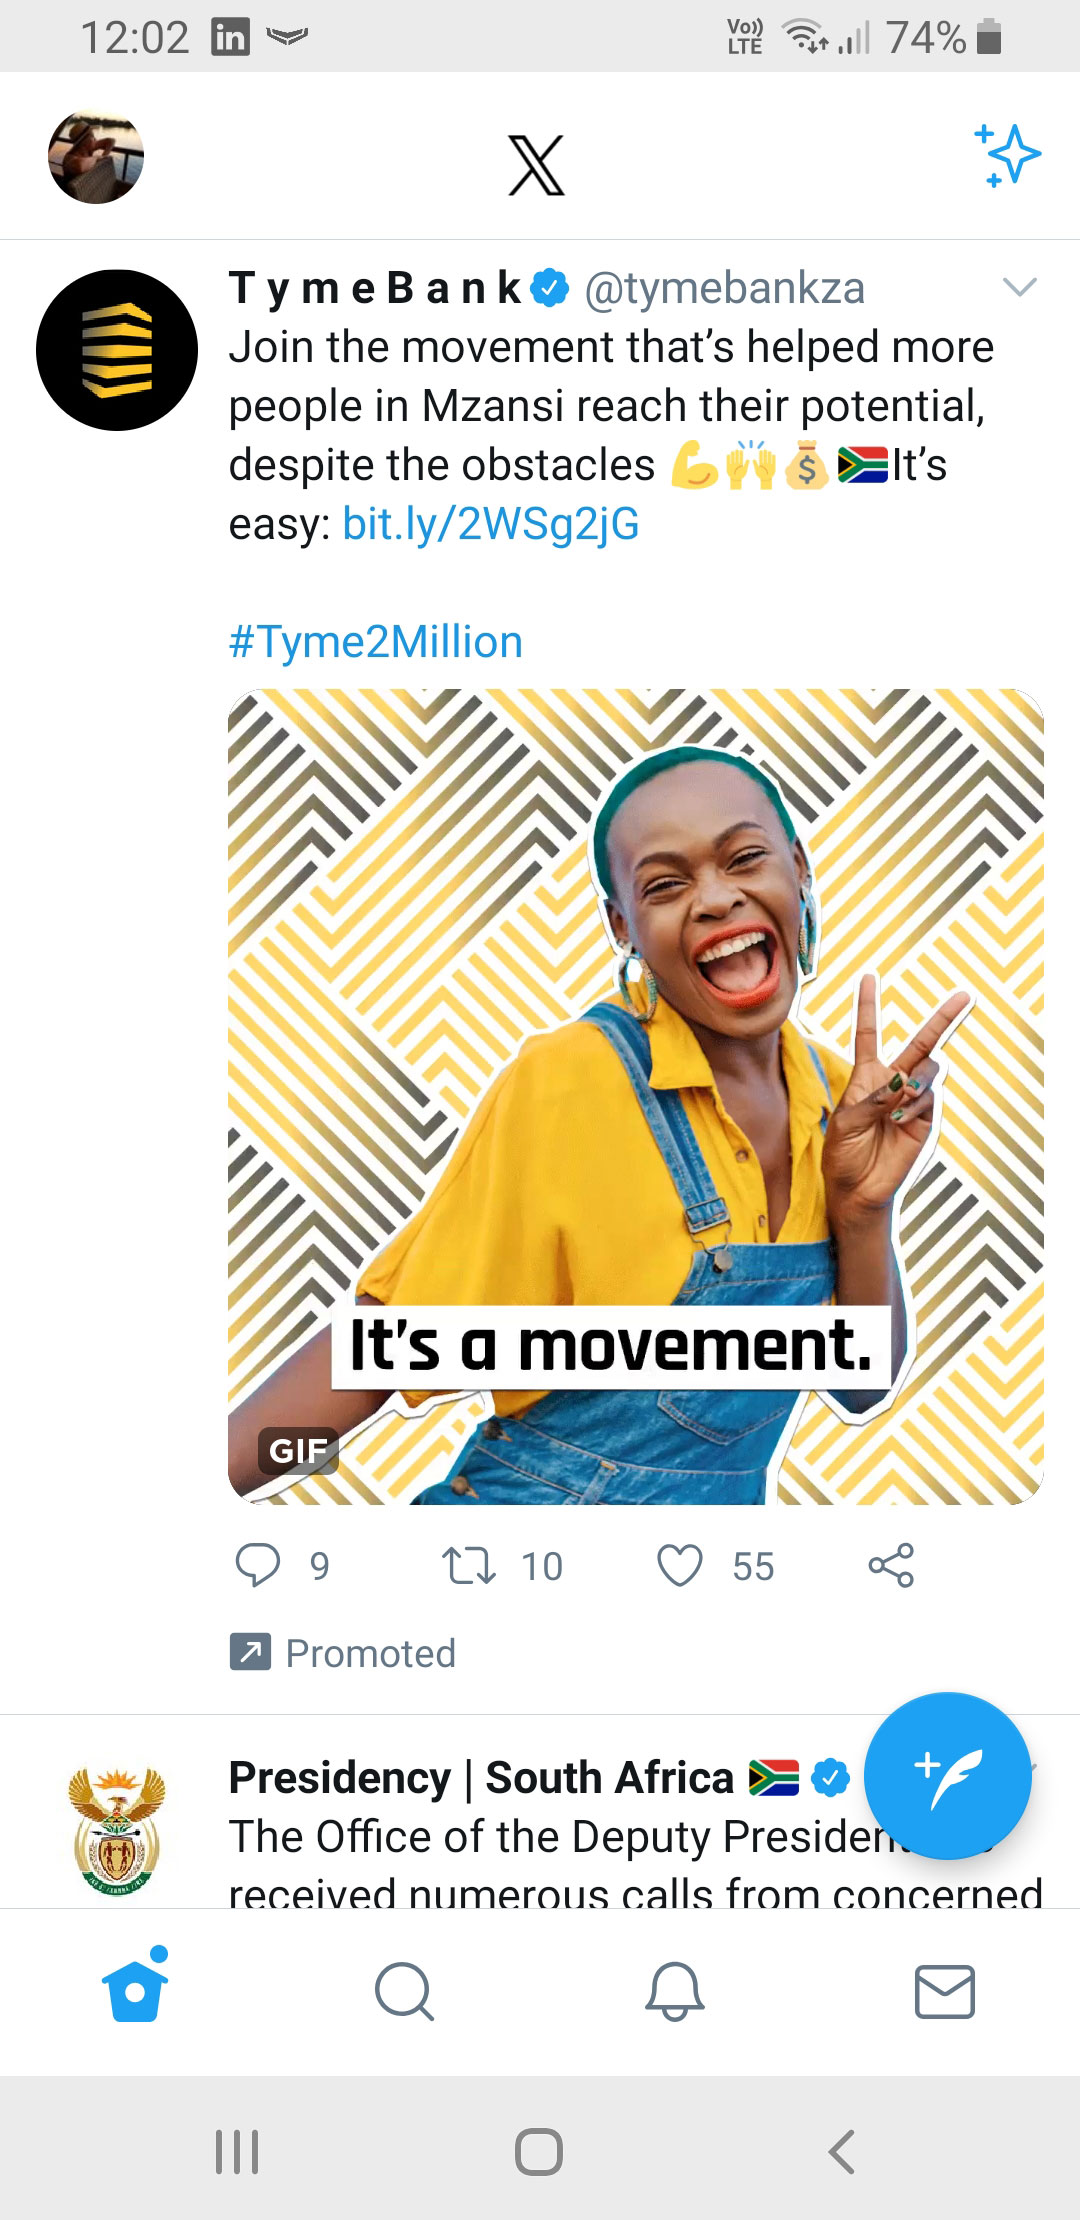Viewport: 1080px width, 2220px height.
Task: Open the bit.ly/2WSg2jG link
Action: coord(492,522)
